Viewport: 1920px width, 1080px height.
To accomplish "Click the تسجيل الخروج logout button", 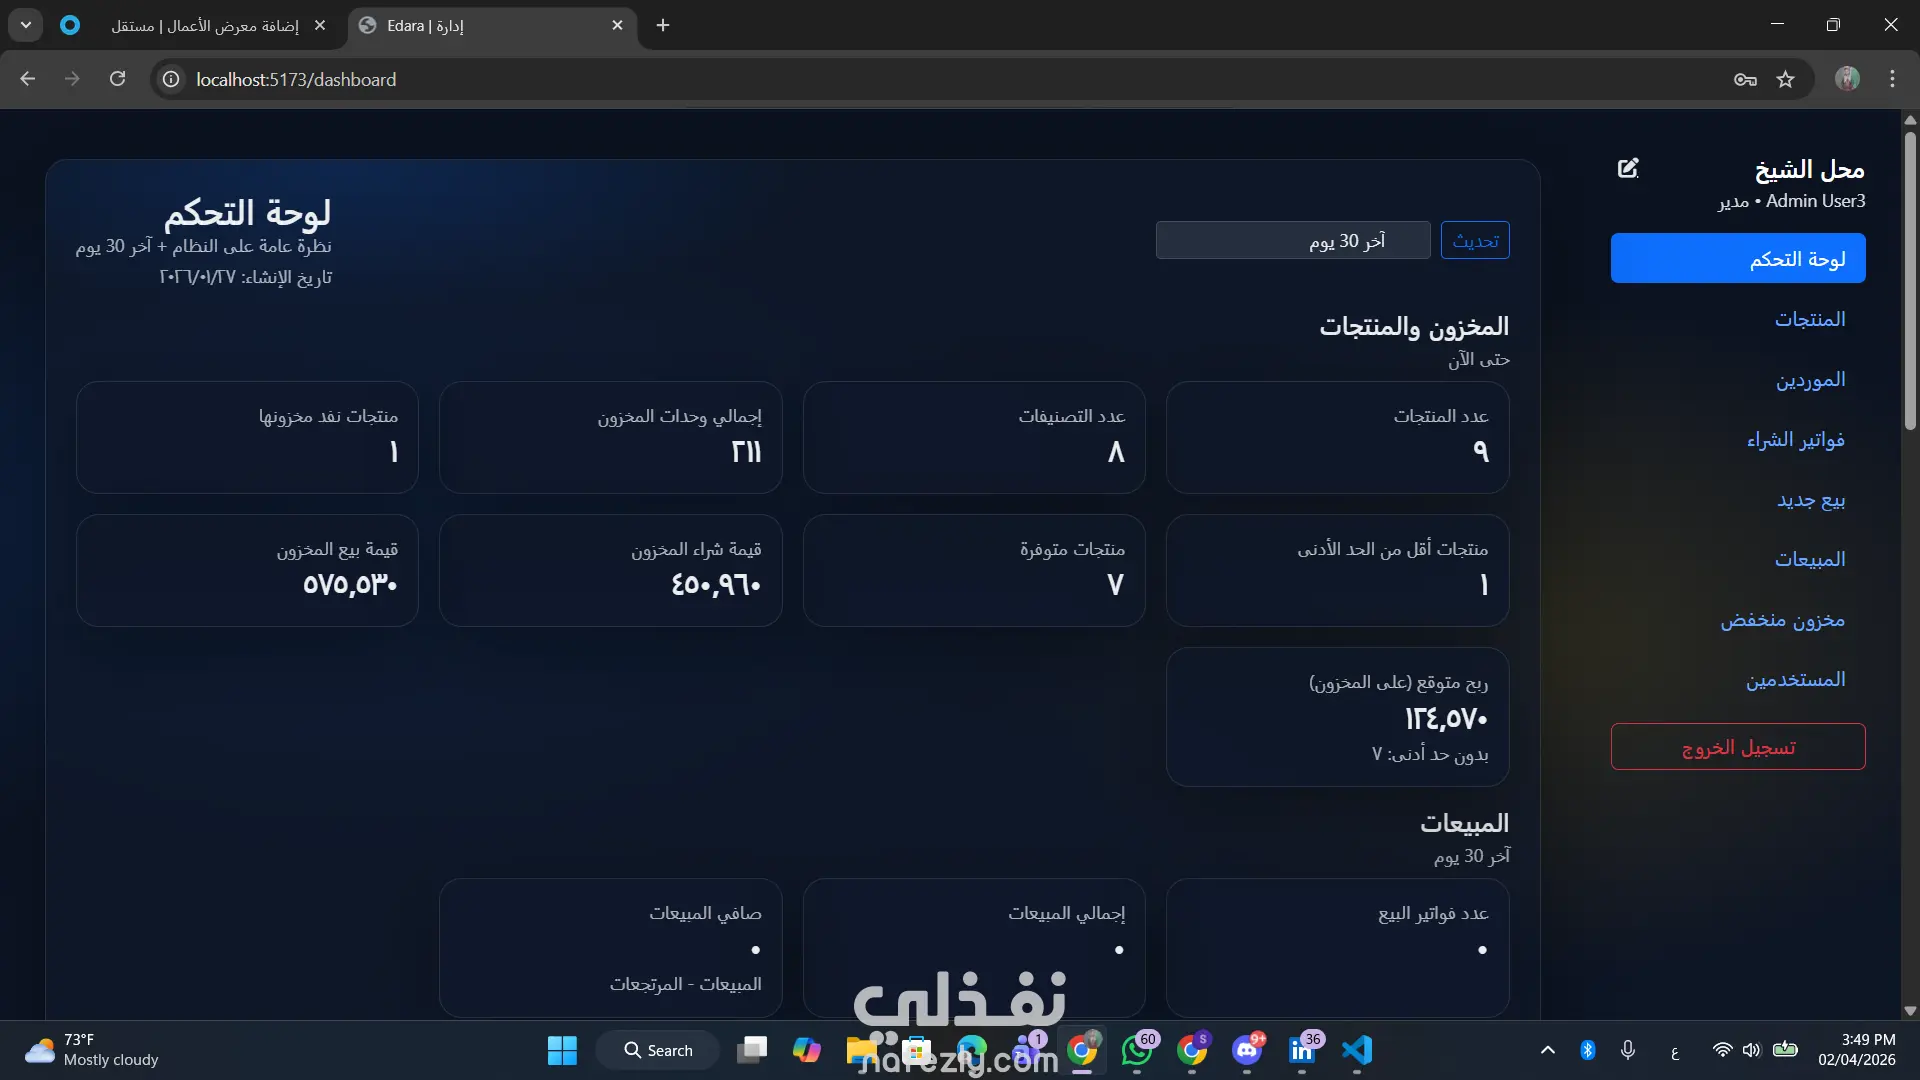I will (x=1737, y=747).
